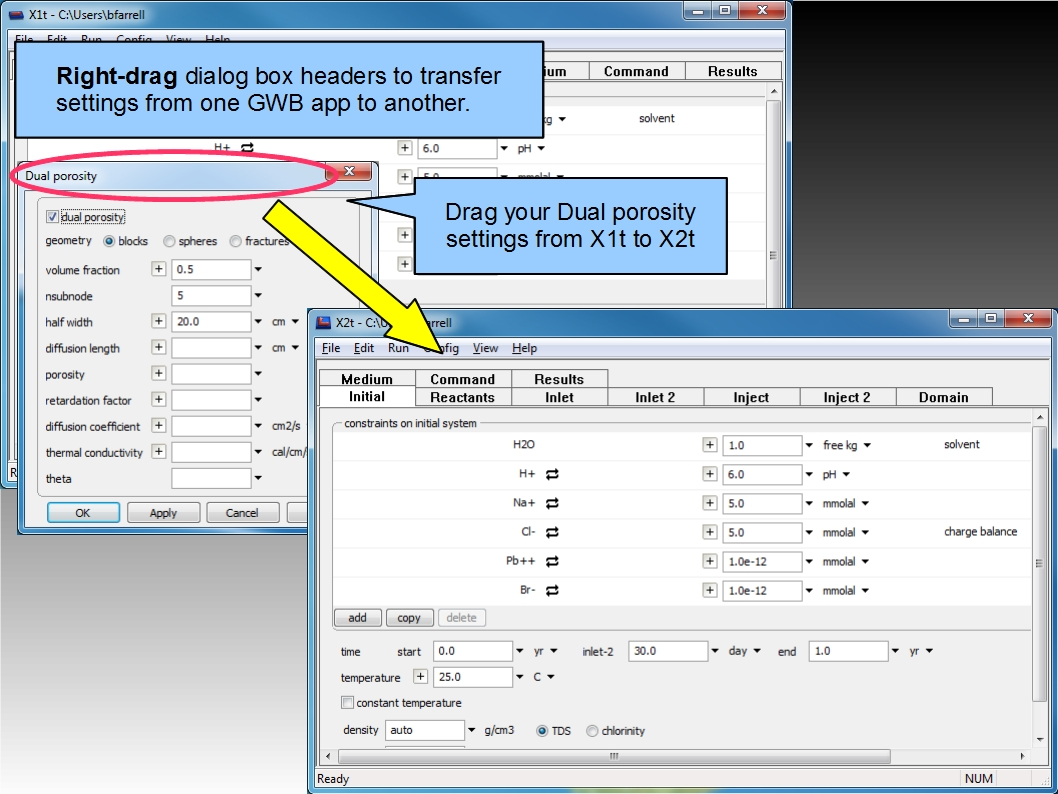1058x794 pixels.
Task: Click the swap icon beside Pb++ in X2t
Action: click(552, 561)
